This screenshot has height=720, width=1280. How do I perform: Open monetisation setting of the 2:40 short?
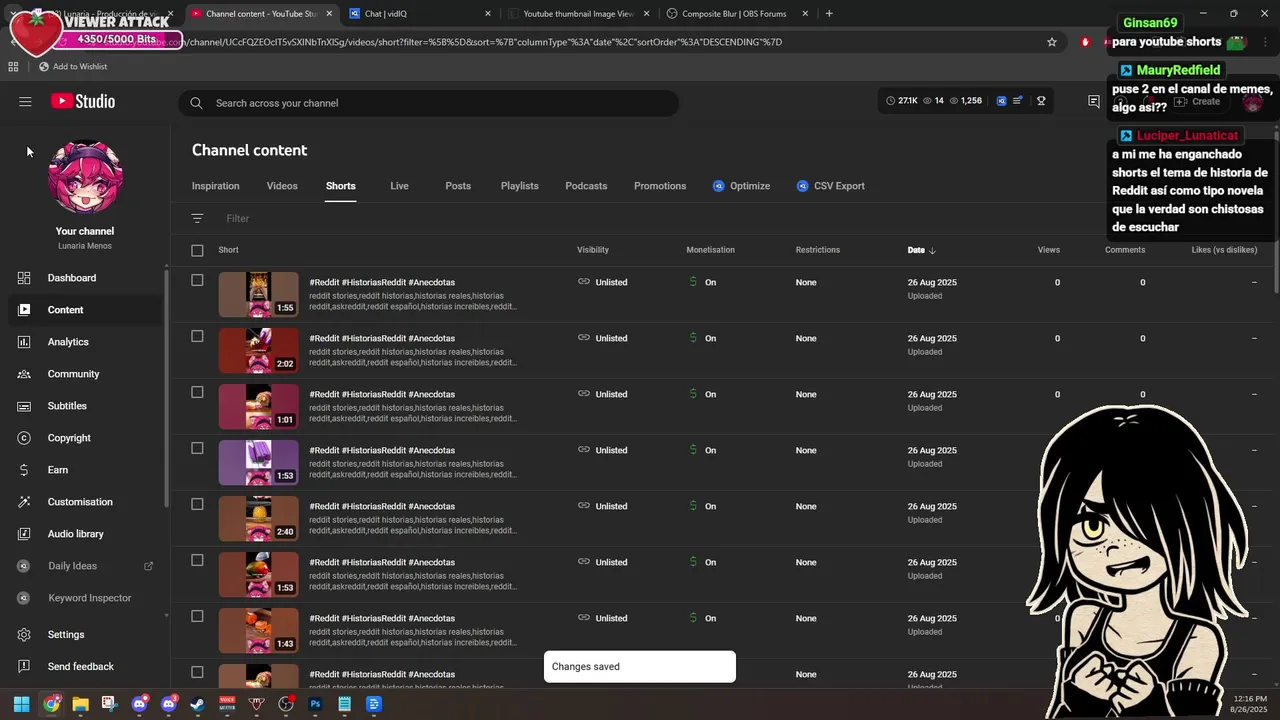click(703, 506)
